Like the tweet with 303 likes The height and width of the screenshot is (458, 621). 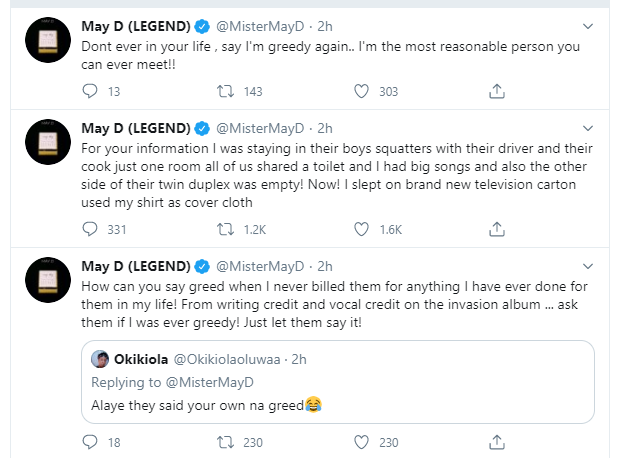[363, 92]
